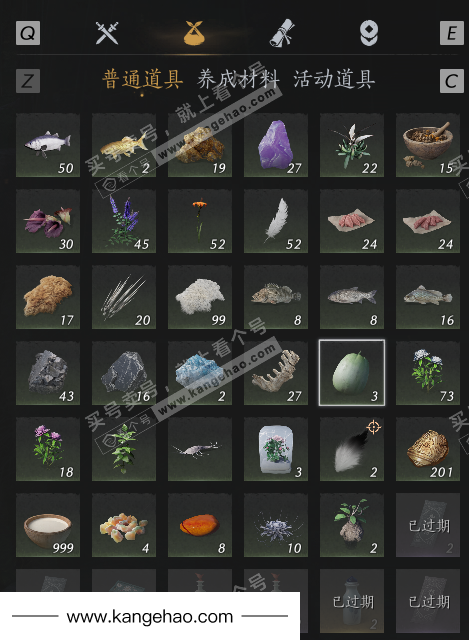Select the mortar bowl herb item with 15

428,145
